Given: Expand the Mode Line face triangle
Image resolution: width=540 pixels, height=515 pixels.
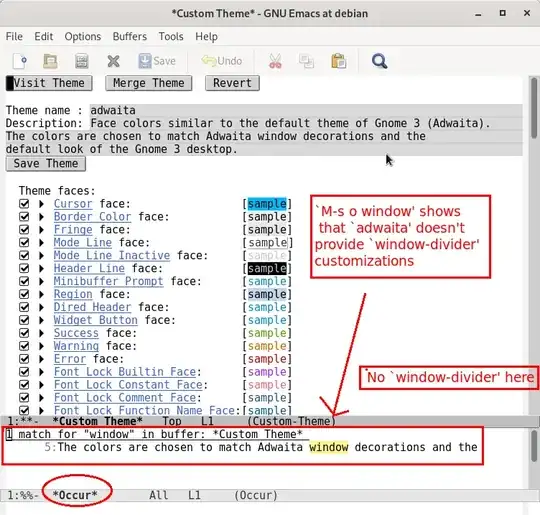Looking at the screenshot, I should [41, 243].
